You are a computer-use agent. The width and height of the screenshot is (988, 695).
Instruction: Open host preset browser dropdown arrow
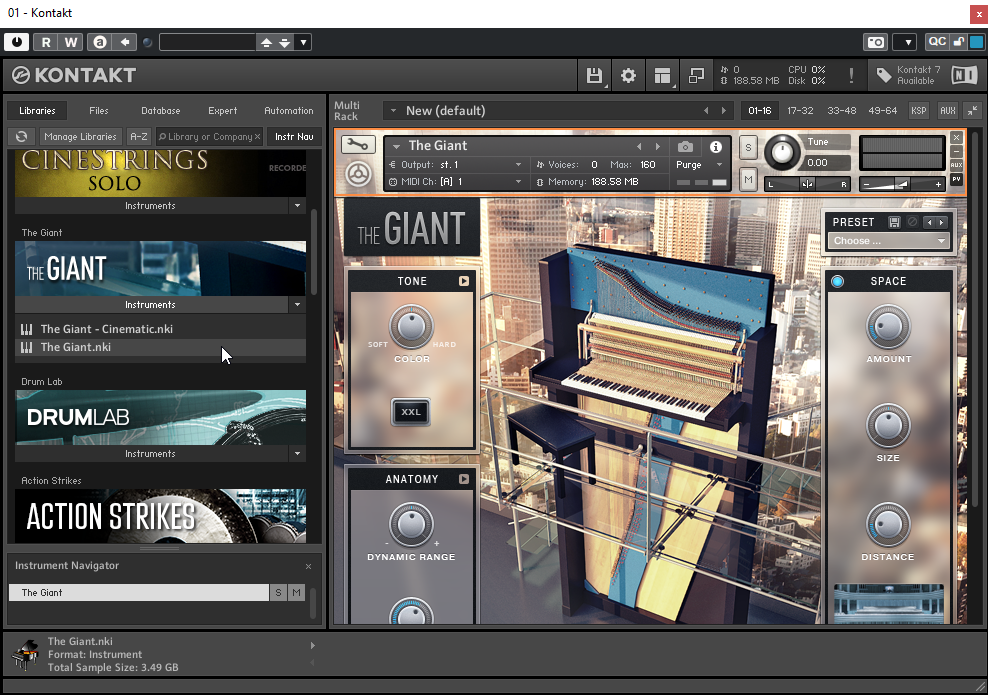tap(304, 42)
